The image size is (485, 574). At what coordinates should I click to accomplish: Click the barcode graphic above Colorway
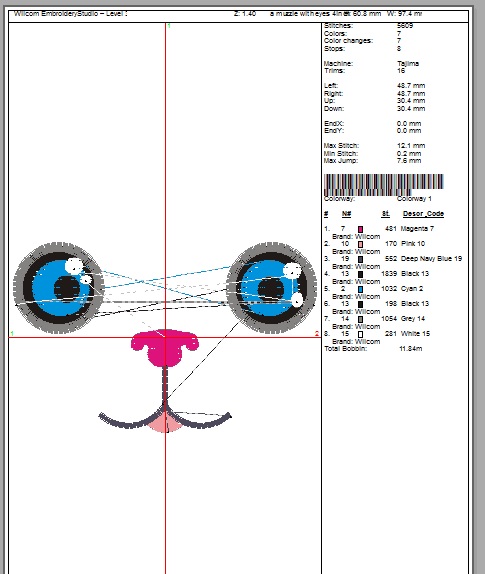(x=384, y=184)
